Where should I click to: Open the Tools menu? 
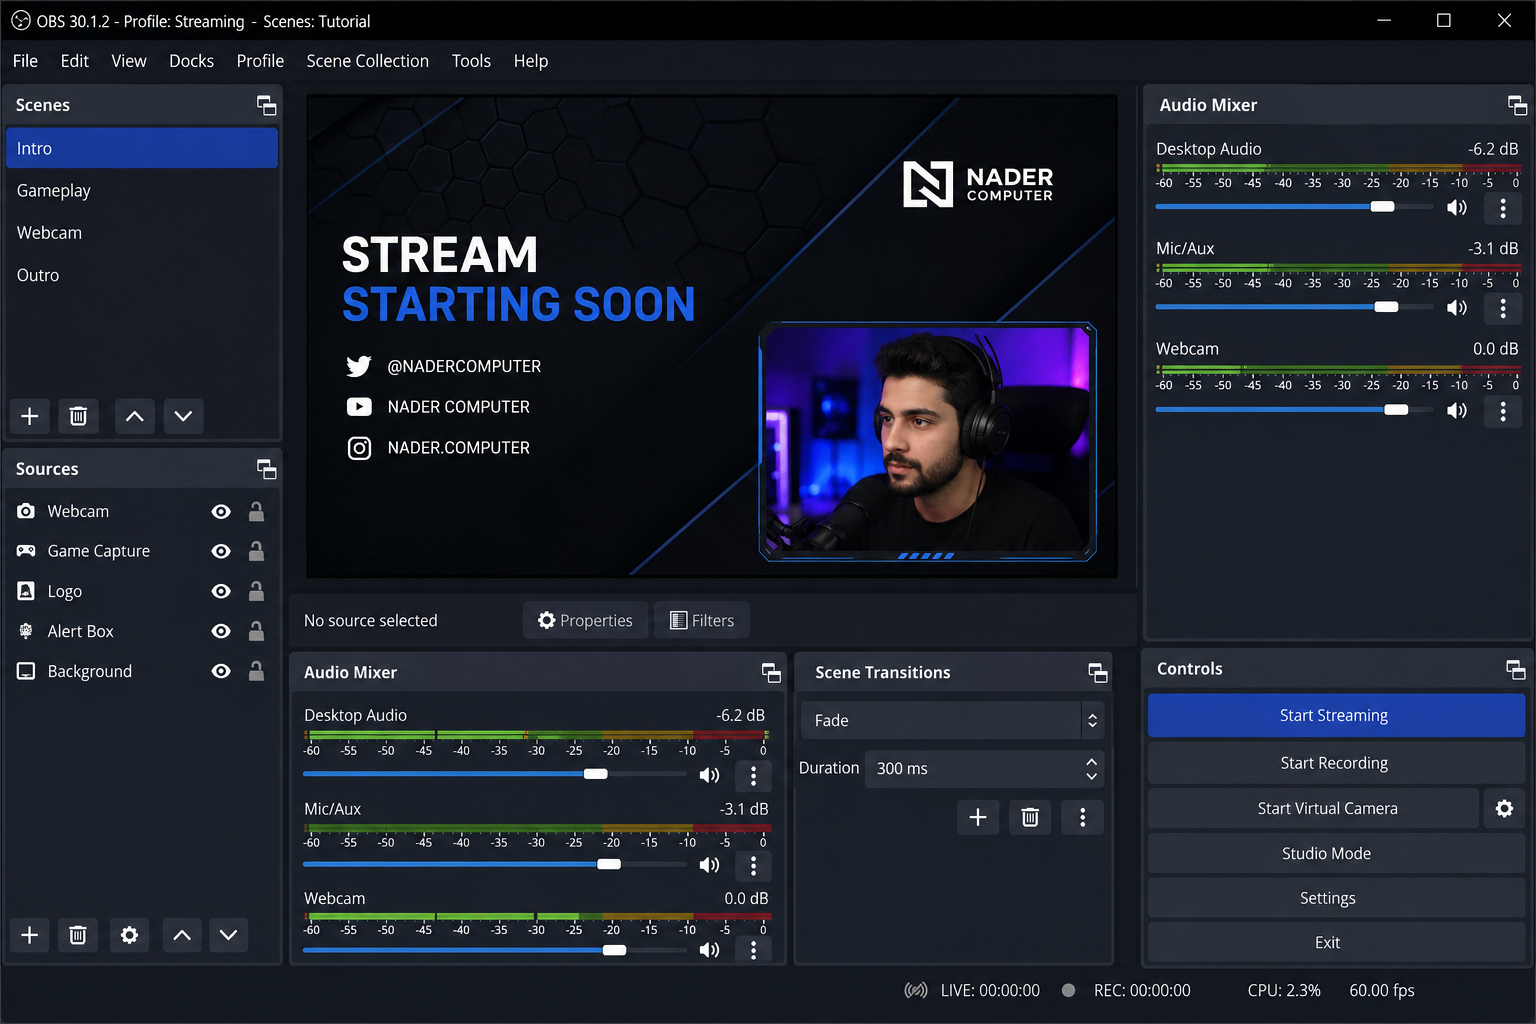pos(471,61)
